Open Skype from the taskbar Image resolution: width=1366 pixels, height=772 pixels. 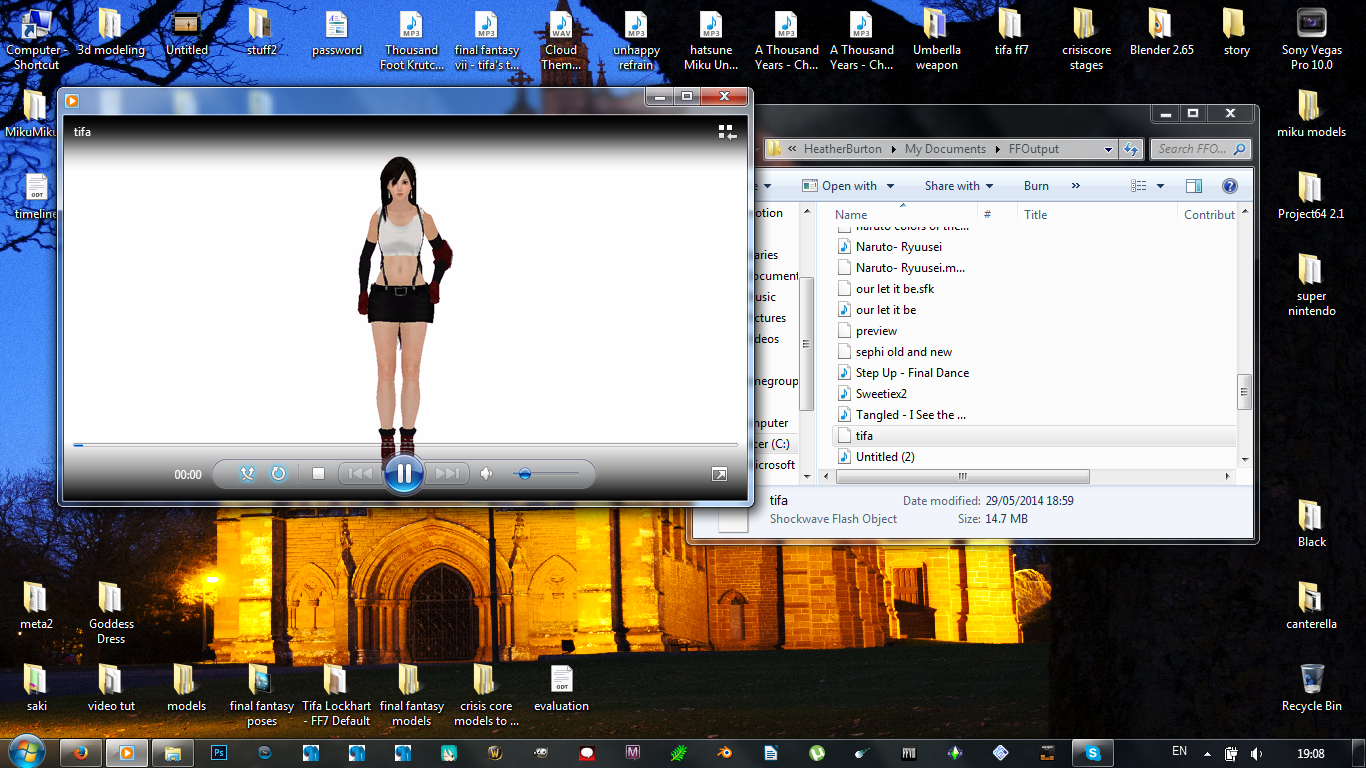[x=1092, y=753]
